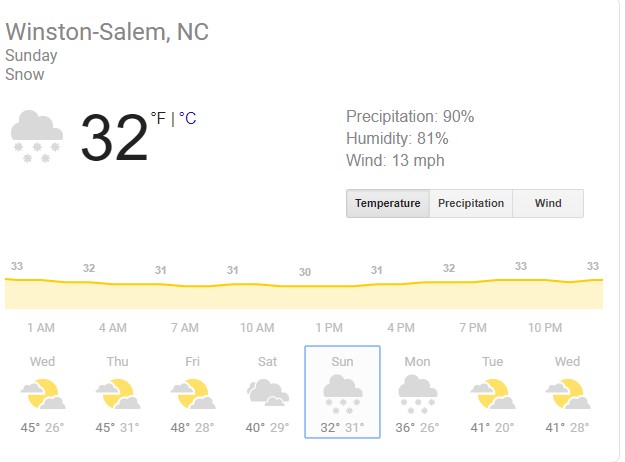Select Sunday's snow forecast icon
Image resolution: width=625 pixels, height=462 pixels.
(x=342, y=393)
